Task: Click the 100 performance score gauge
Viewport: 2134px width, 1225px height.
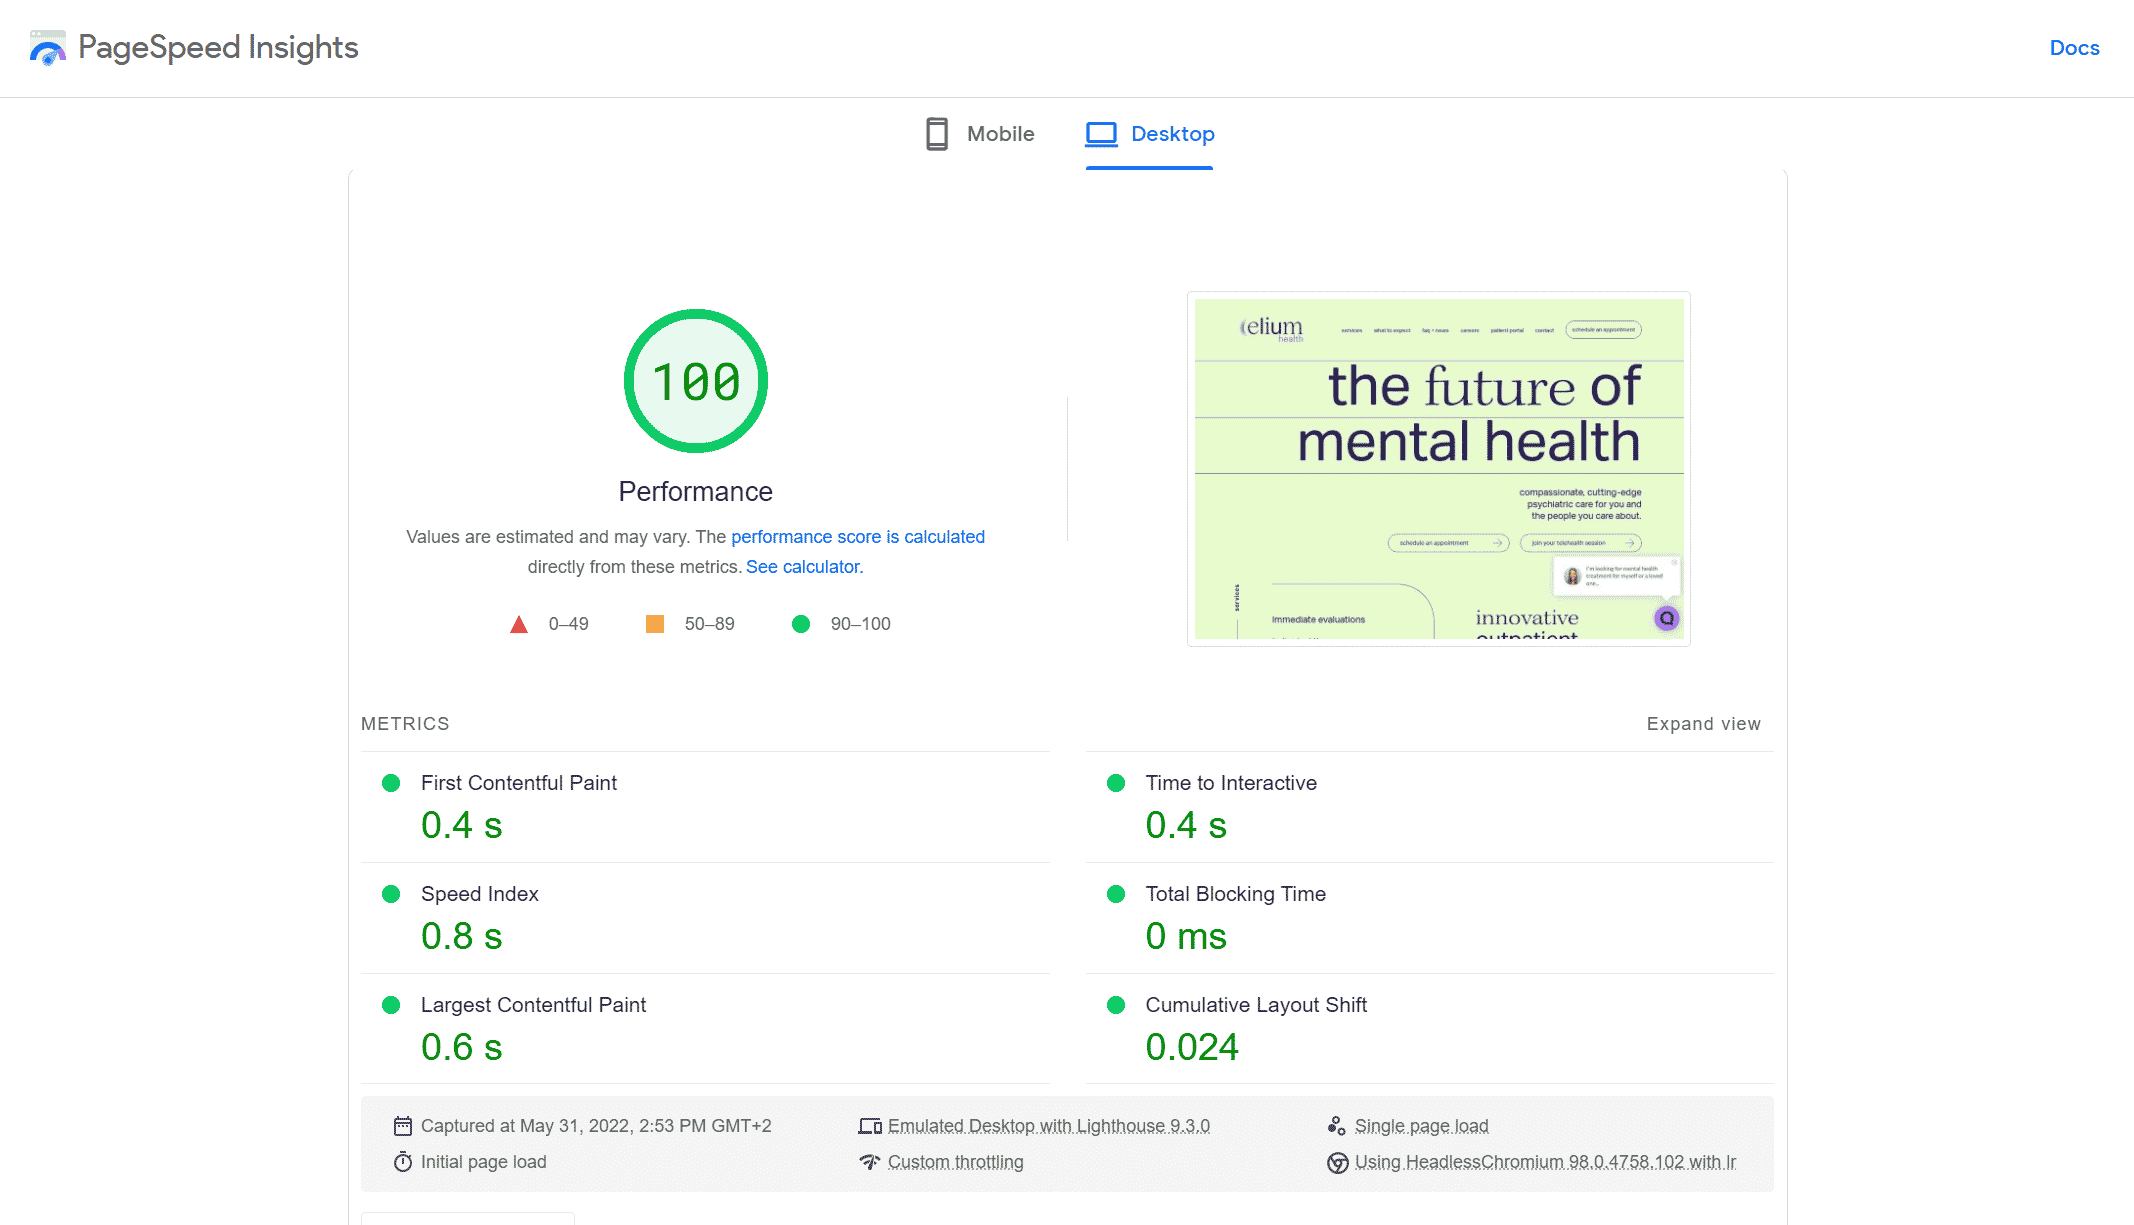Action: 696,381
